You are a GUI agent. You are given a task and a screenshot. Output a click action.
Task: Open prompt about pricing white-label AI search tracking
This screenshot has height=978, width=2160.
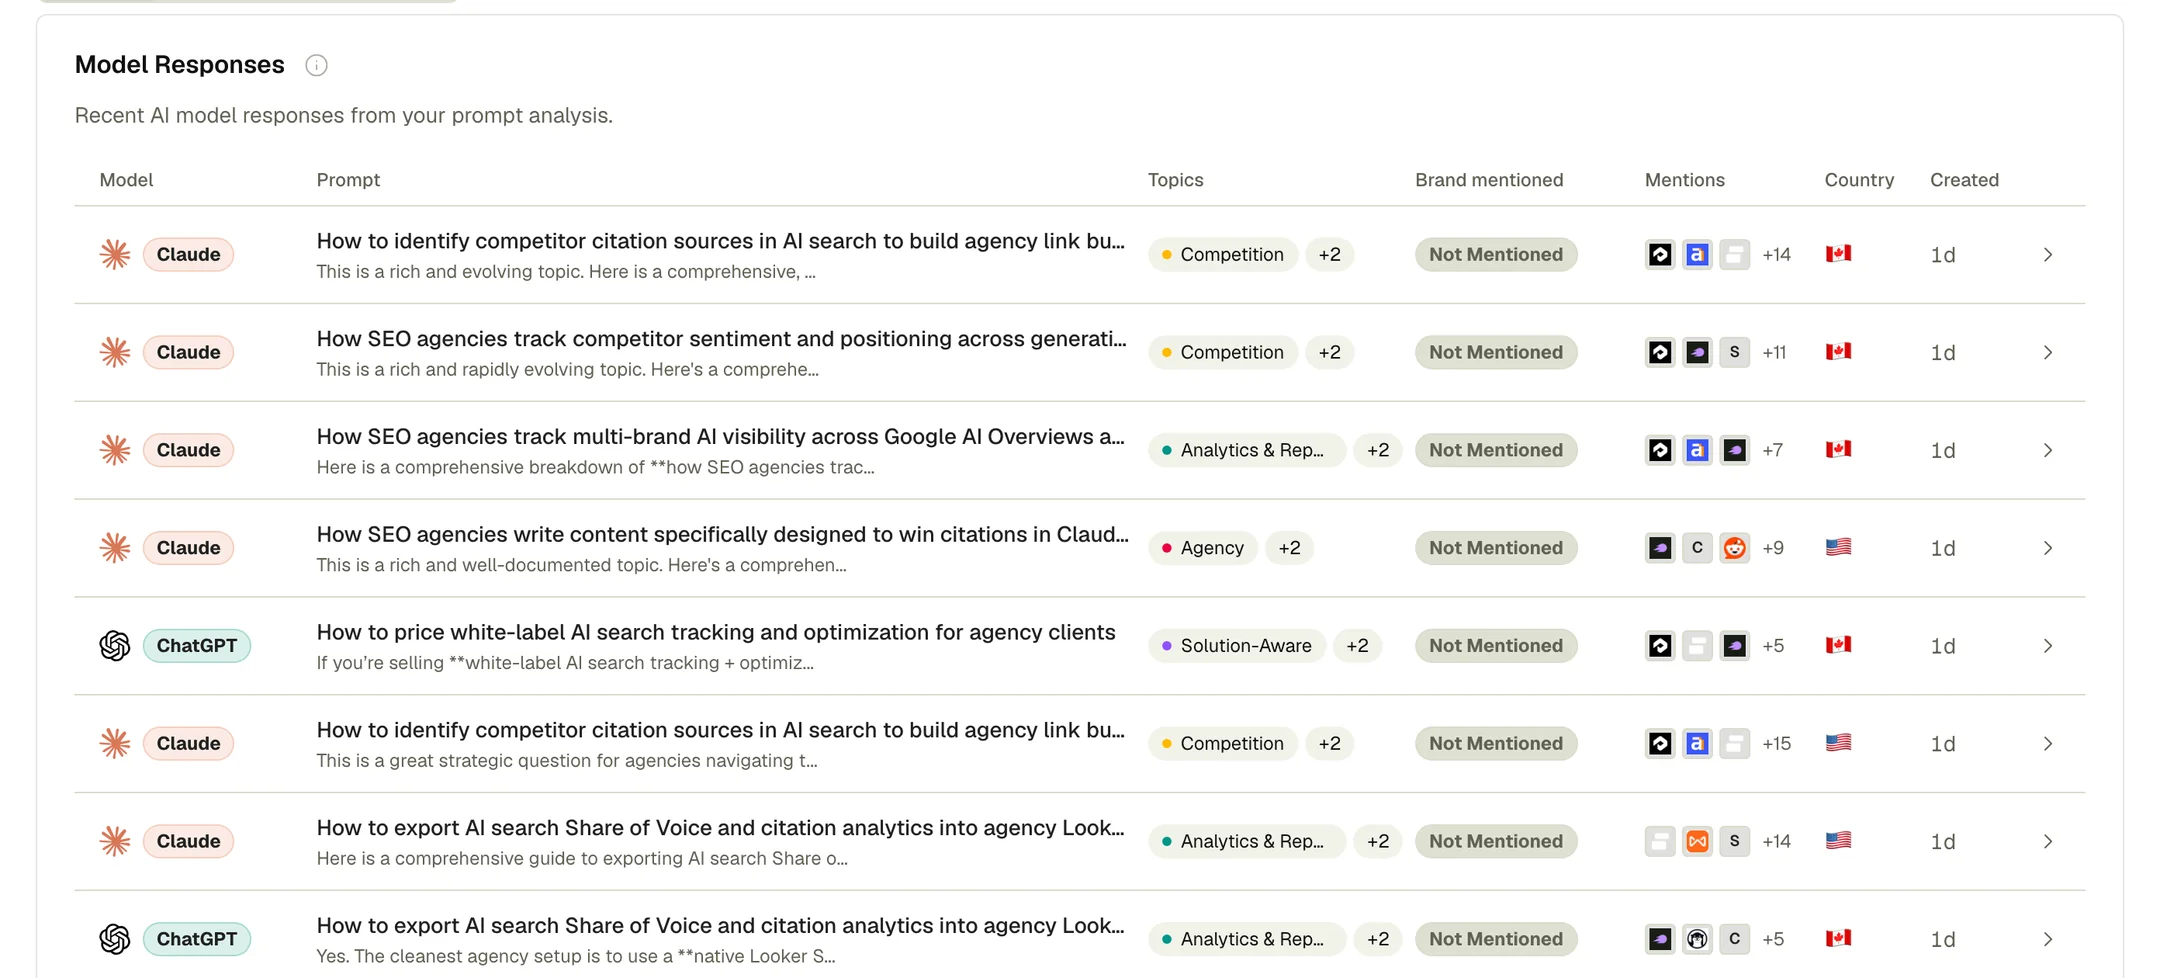pyautogui.click(x=715, y=632)
